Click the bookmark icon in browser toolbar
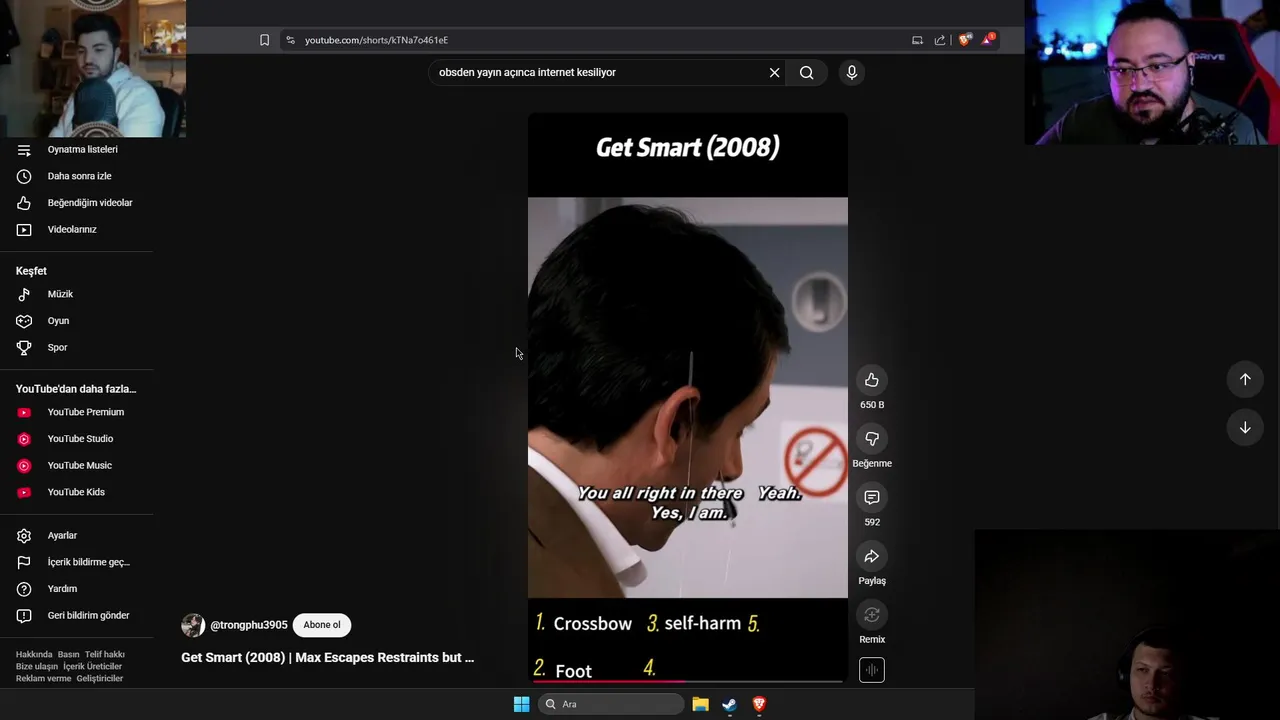This screenshot has width=1280, height=720. 264,40
